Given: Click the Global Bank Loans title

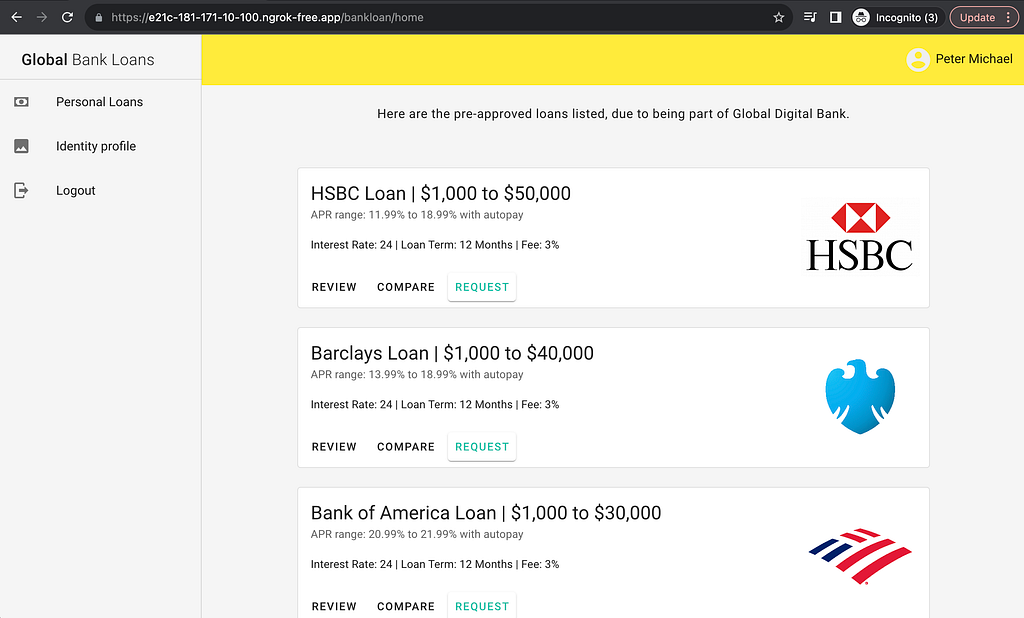Looking at the screenshot, I should [88, 59].
